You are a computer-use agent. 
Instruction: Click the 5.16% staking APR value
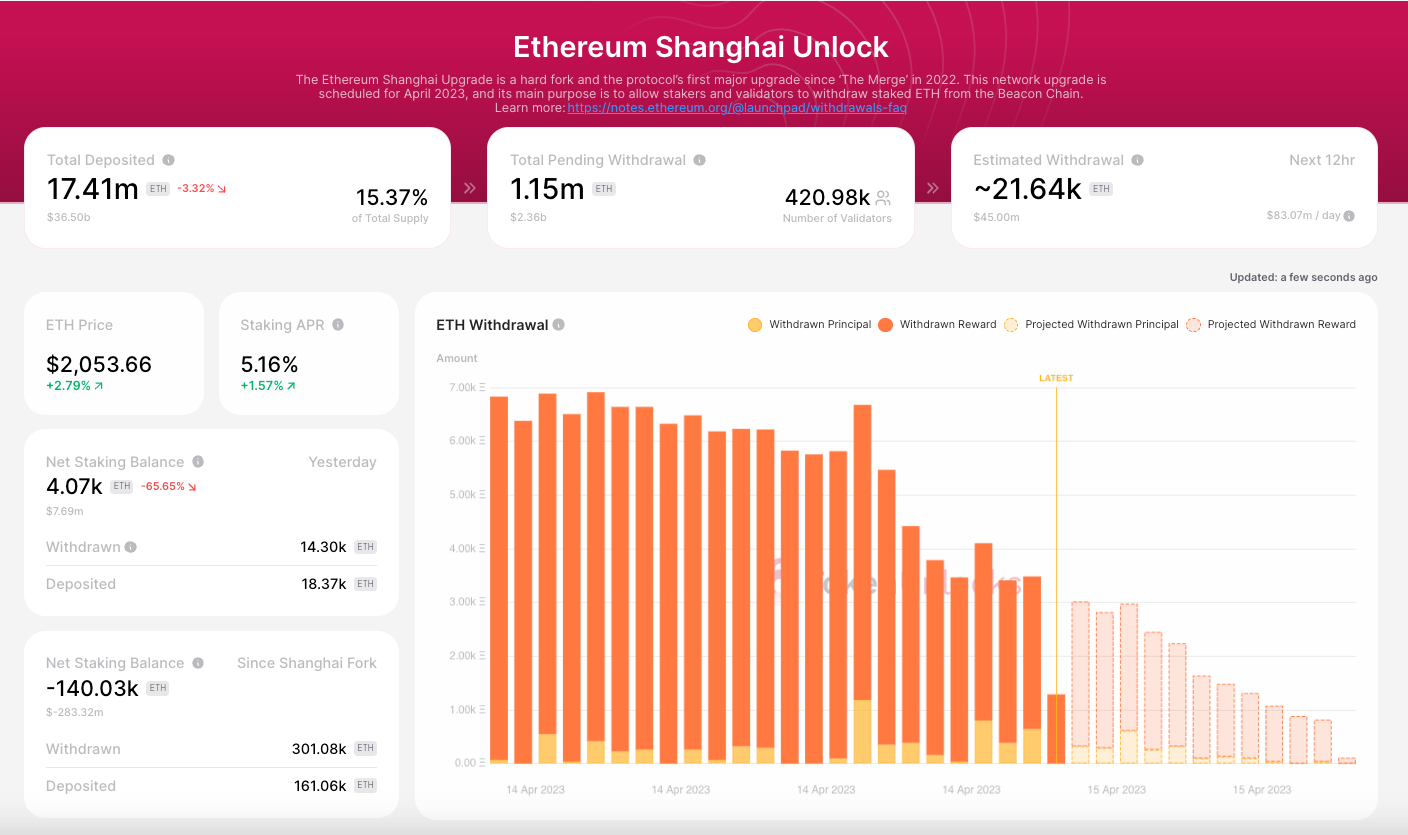(269, 364)
